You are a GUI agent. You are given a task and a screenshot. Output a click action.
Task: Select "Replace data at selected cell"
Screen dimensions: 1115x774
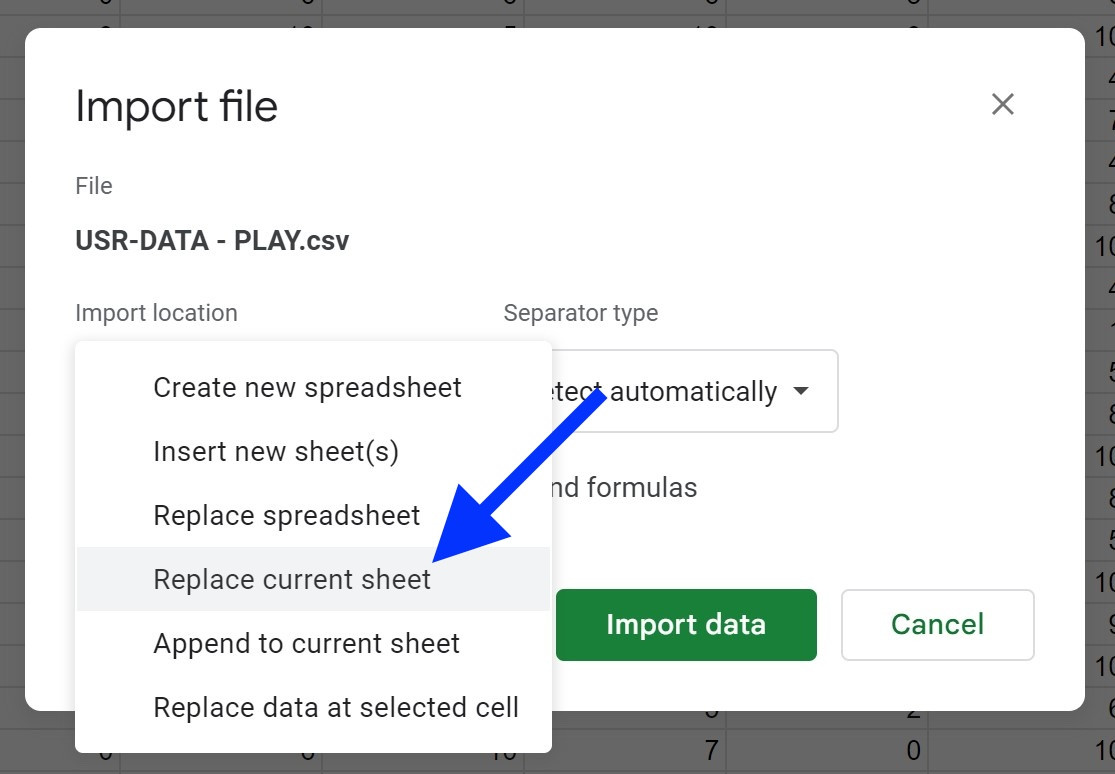coord(336,708)
